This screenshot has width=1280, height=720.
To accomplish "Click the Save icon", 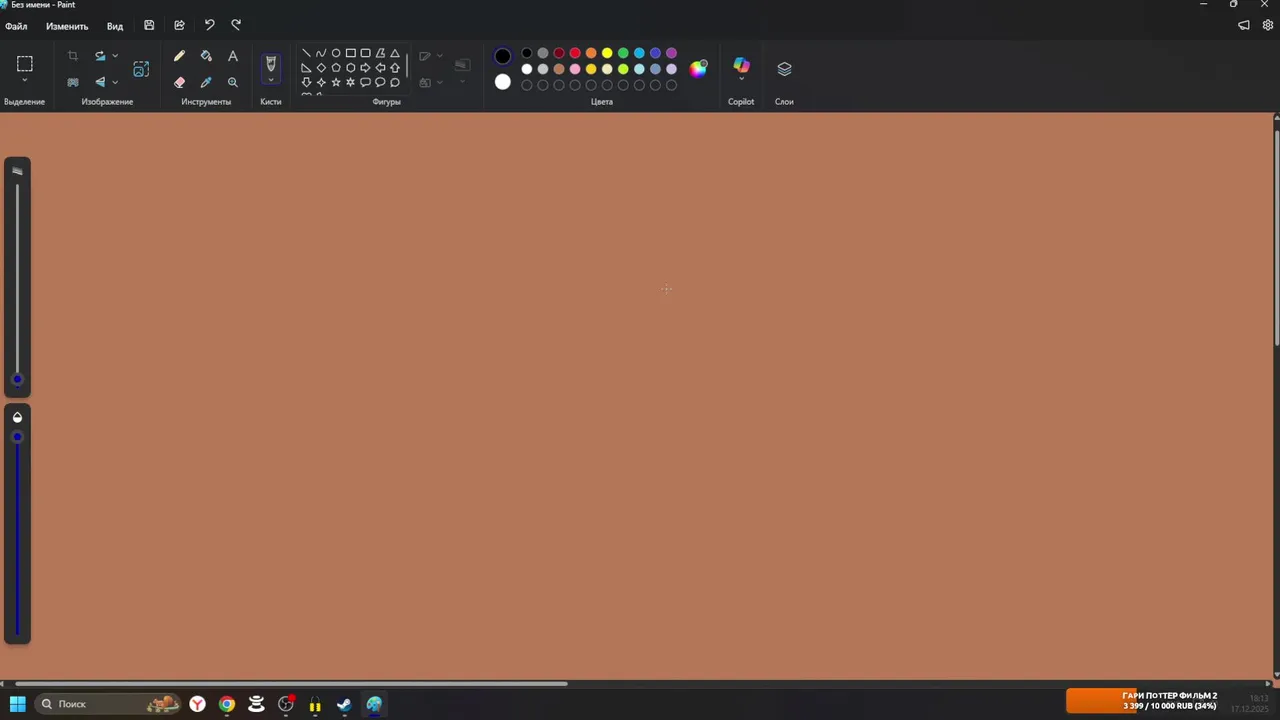I will (149, 25).
